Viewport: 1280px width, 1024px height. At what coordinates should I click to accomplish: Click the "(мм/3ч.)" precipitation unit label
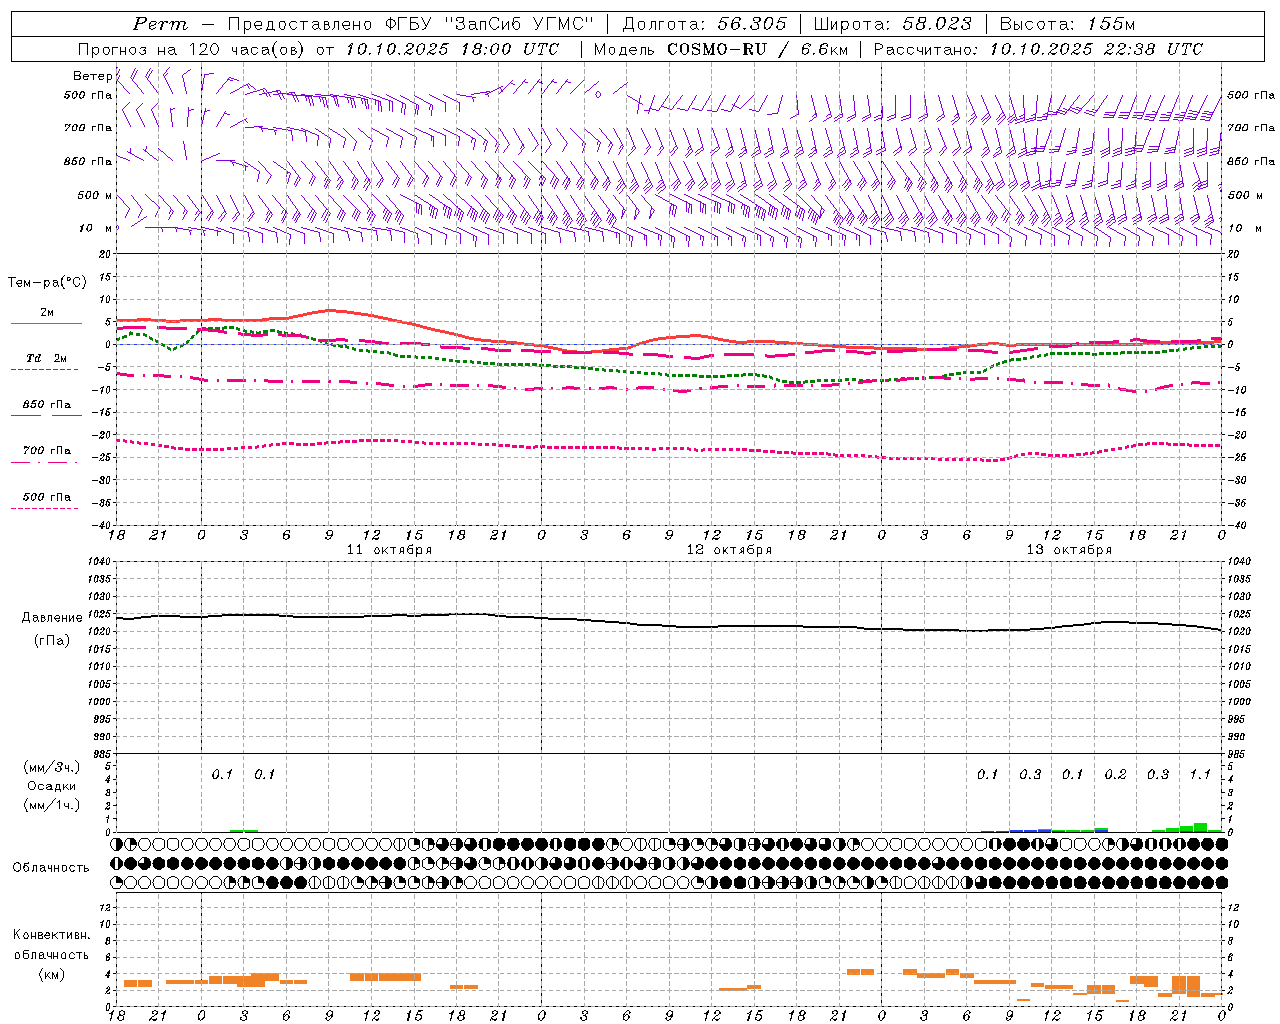coord(52,767)
